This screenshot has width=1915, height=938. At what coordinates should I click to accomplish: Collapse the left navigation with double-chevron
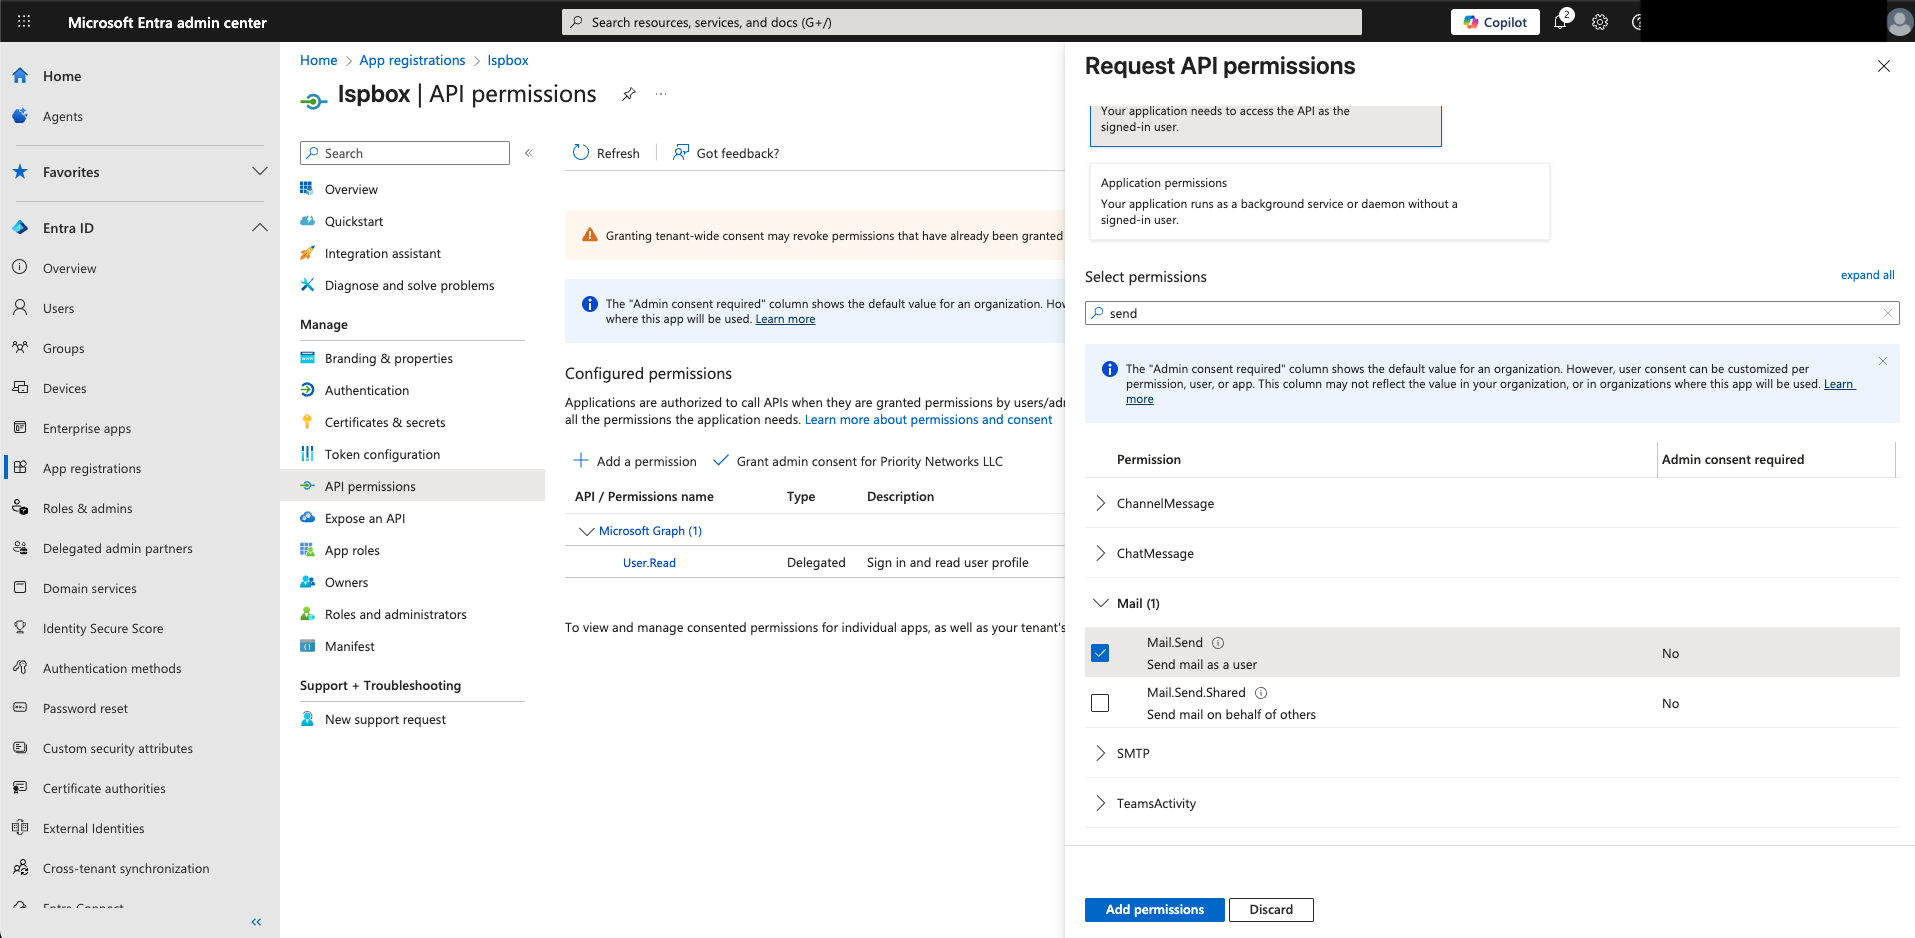[256, 922]
